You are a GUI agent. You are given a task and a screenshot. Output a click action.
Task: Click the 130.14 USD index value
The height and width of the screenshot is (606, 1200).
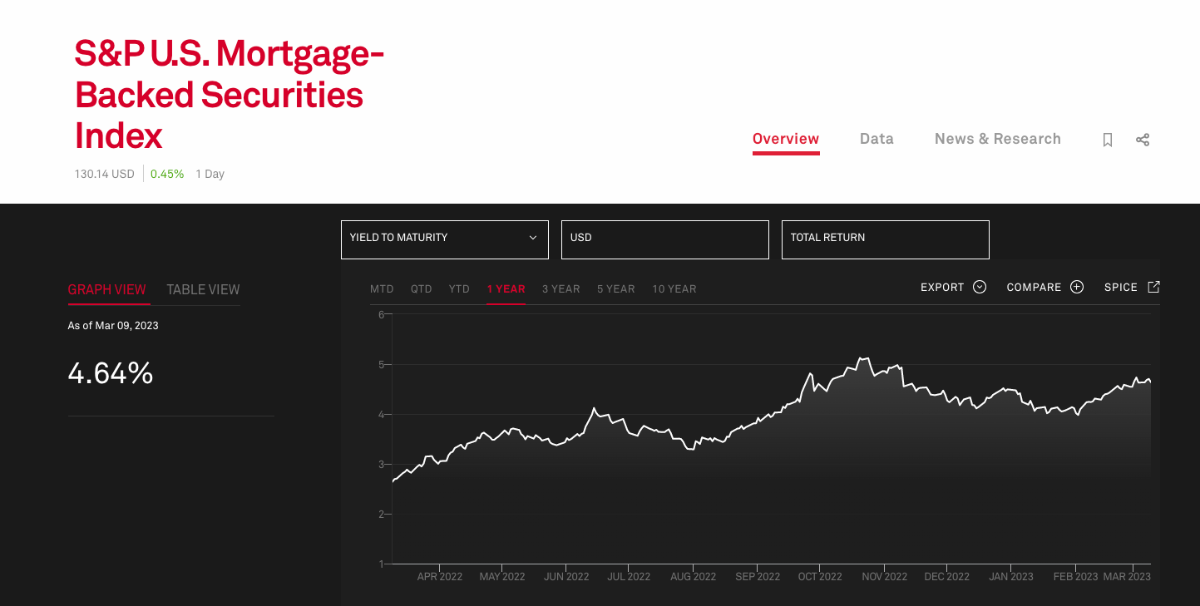tap(104, 174)
